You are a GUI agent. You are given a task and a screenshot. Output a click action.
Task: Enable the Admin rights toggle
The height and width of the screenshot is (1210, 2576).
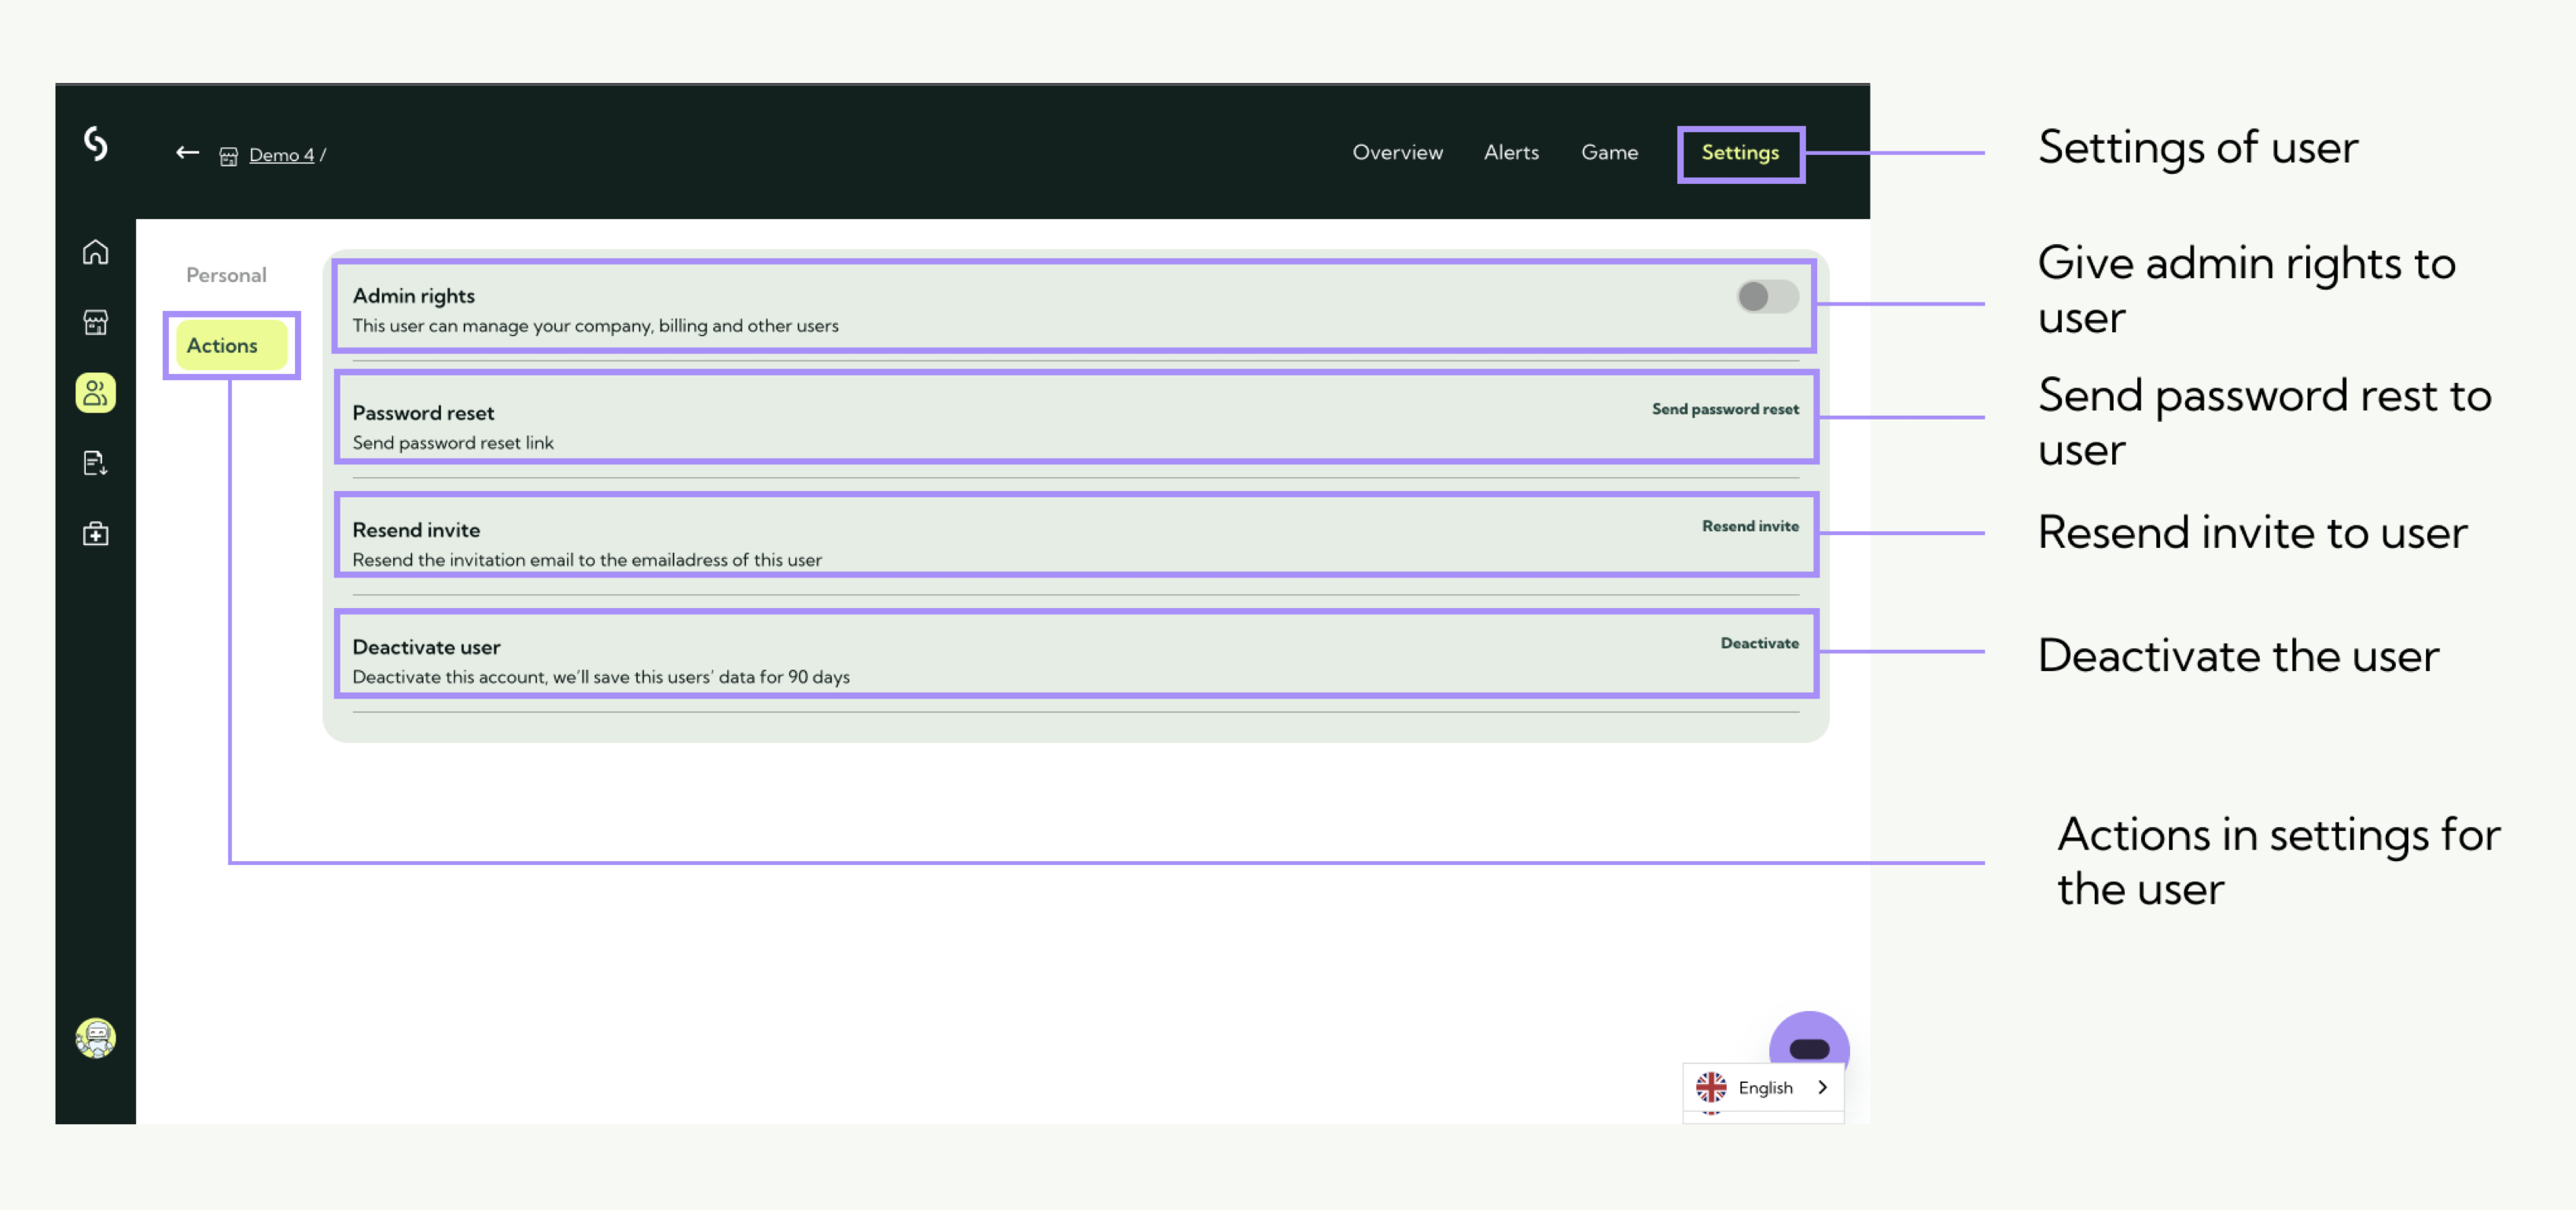(1766, 297)
